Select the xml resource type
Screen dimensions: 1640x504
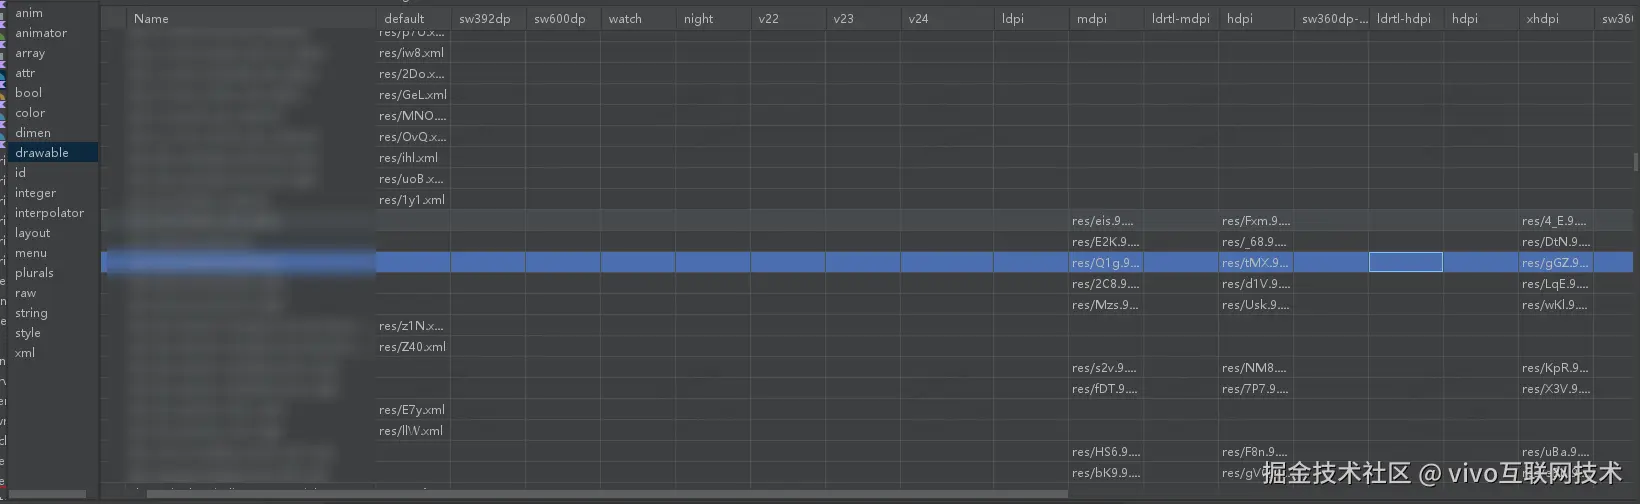25,353
